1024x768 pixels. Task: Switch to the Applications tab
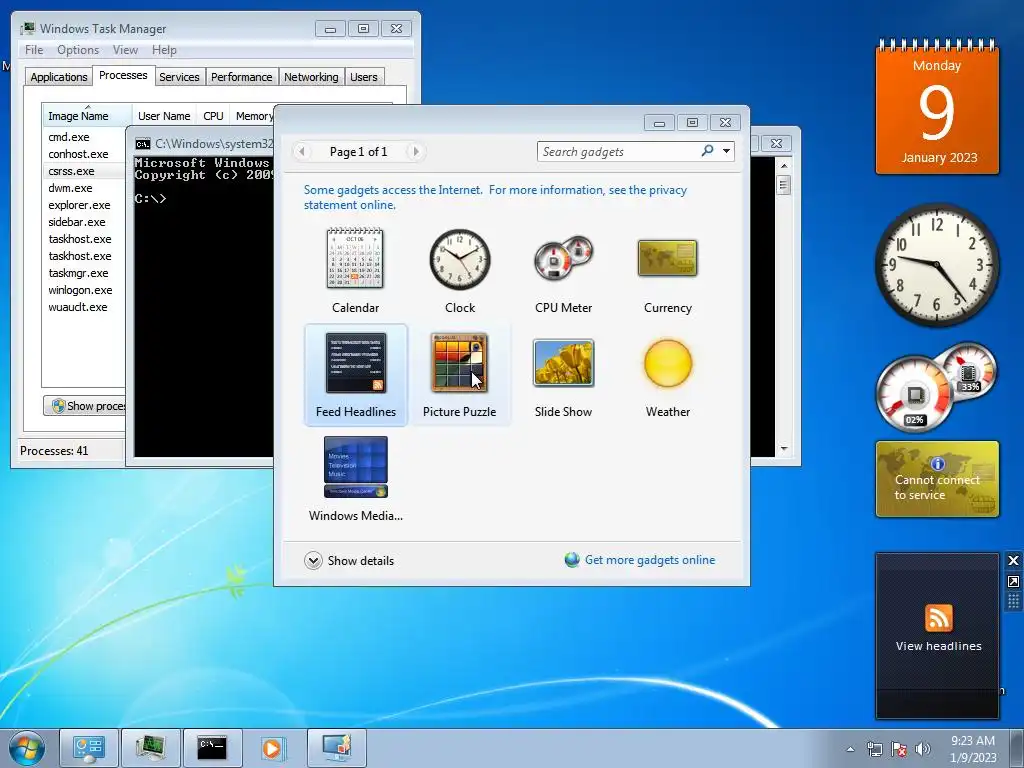59,77
